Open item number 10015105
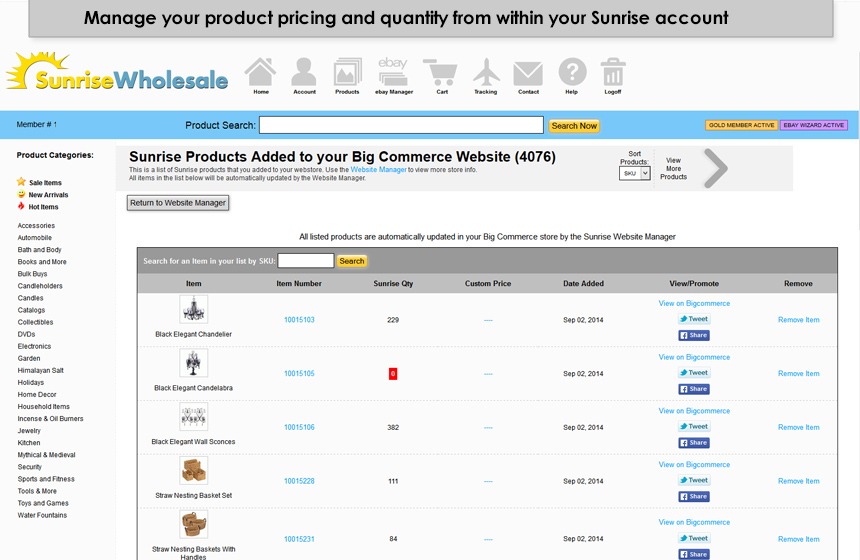 click(x=299, y=374)
